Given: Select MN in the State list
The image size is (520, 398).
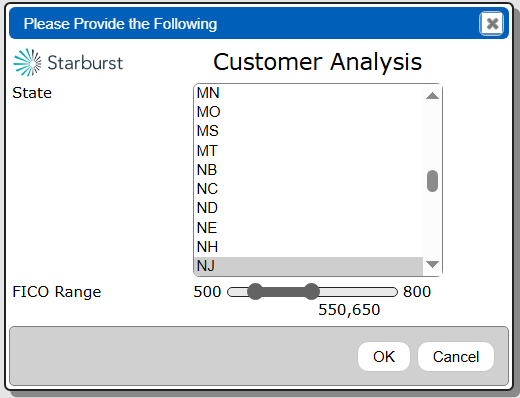Looking at the screenshot, I should [x=308, y=93].
